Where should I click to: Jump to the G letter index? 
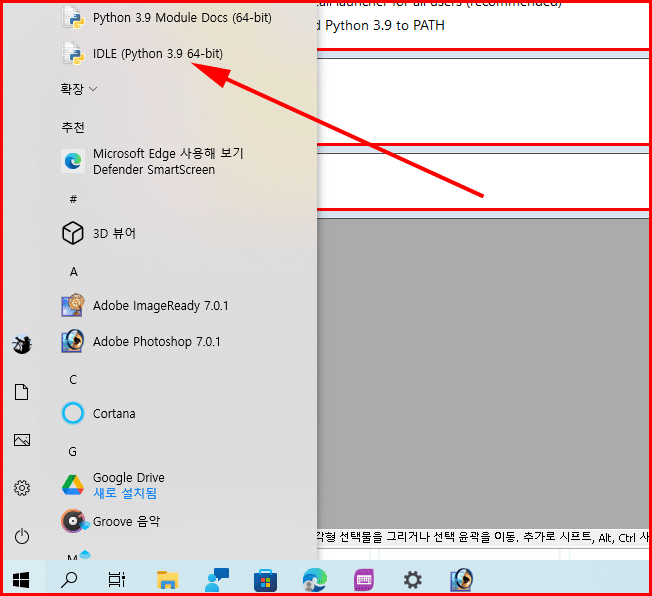pos(73,452)
